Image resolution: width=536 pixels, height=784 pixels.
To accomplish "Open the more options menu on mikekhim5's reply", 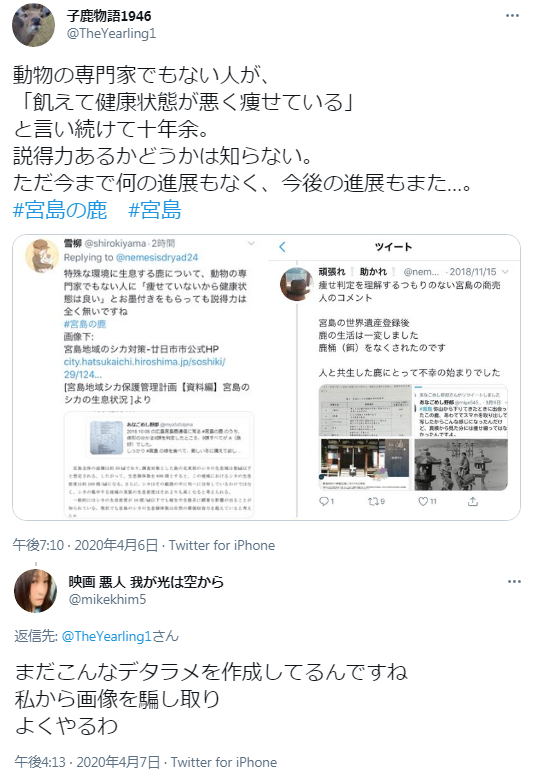I will point(514,582).
